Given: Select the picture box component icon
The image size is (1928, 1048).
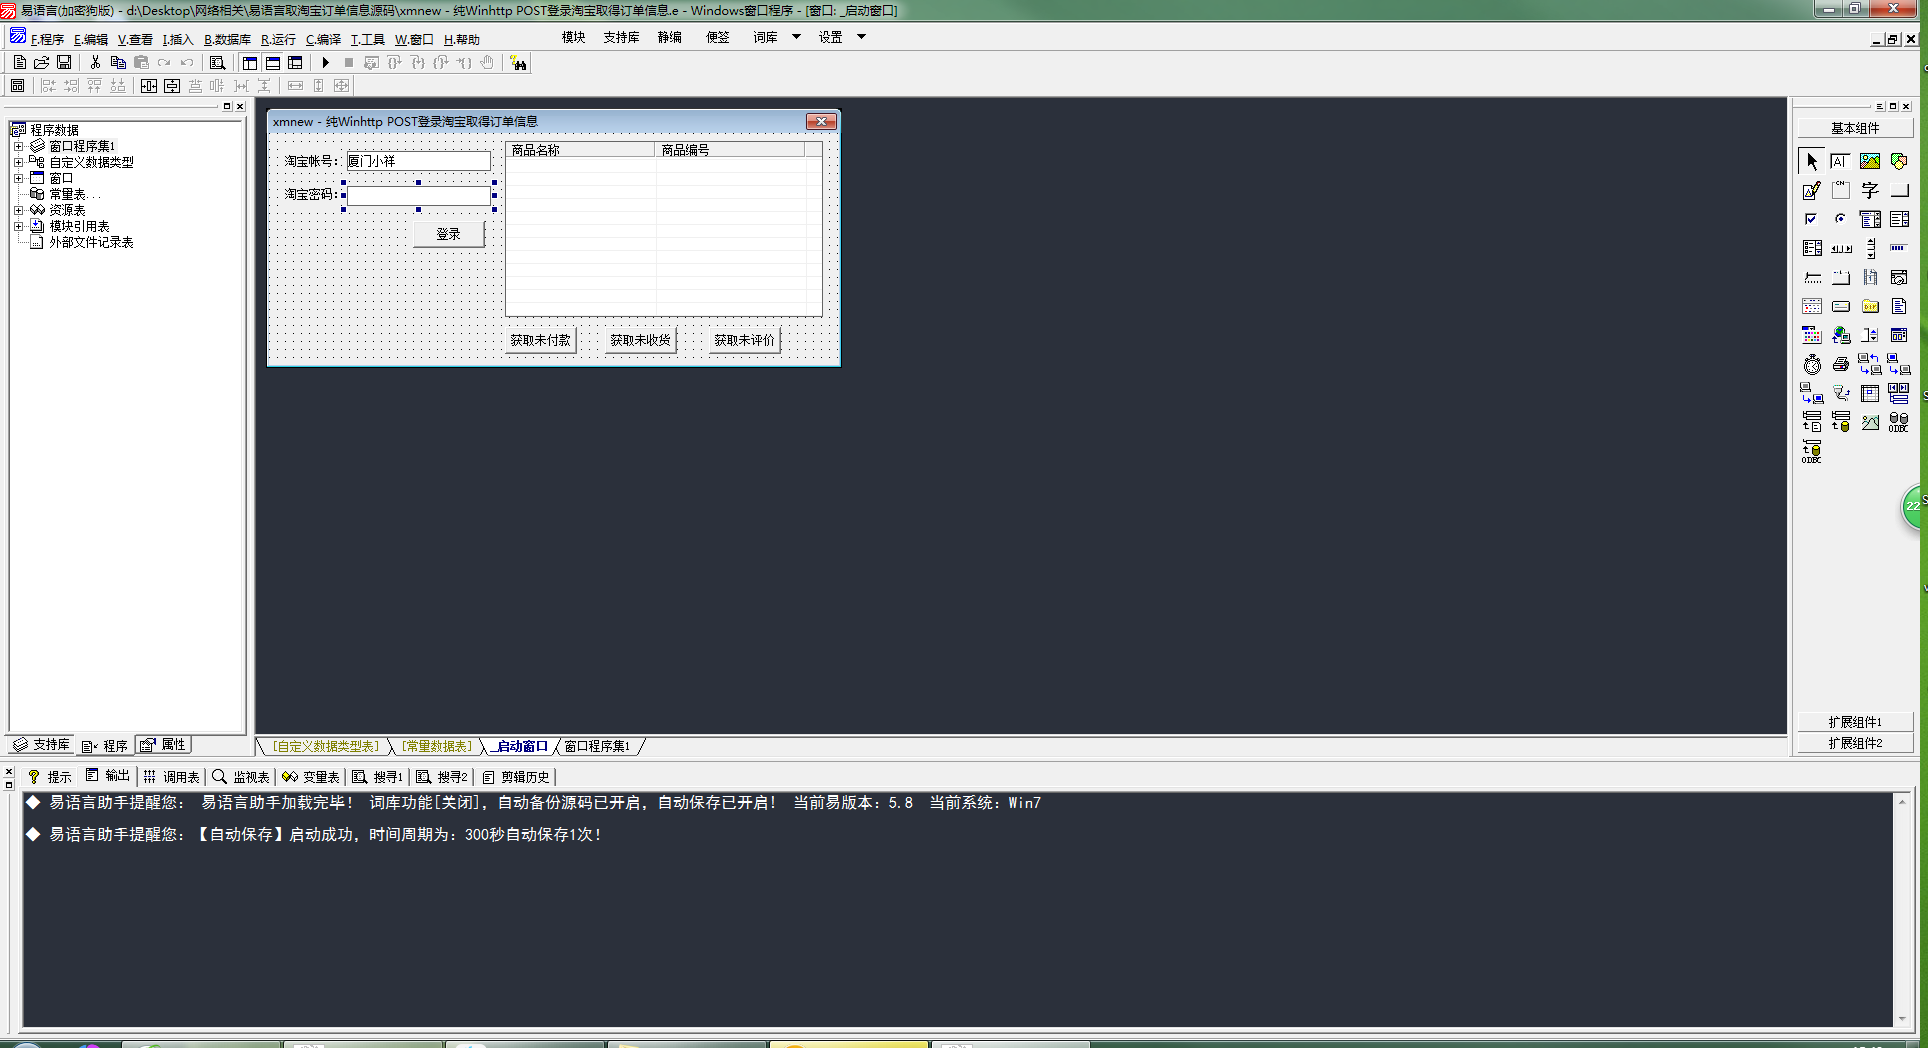Looking at the screenshot, I should point(1870,161).
